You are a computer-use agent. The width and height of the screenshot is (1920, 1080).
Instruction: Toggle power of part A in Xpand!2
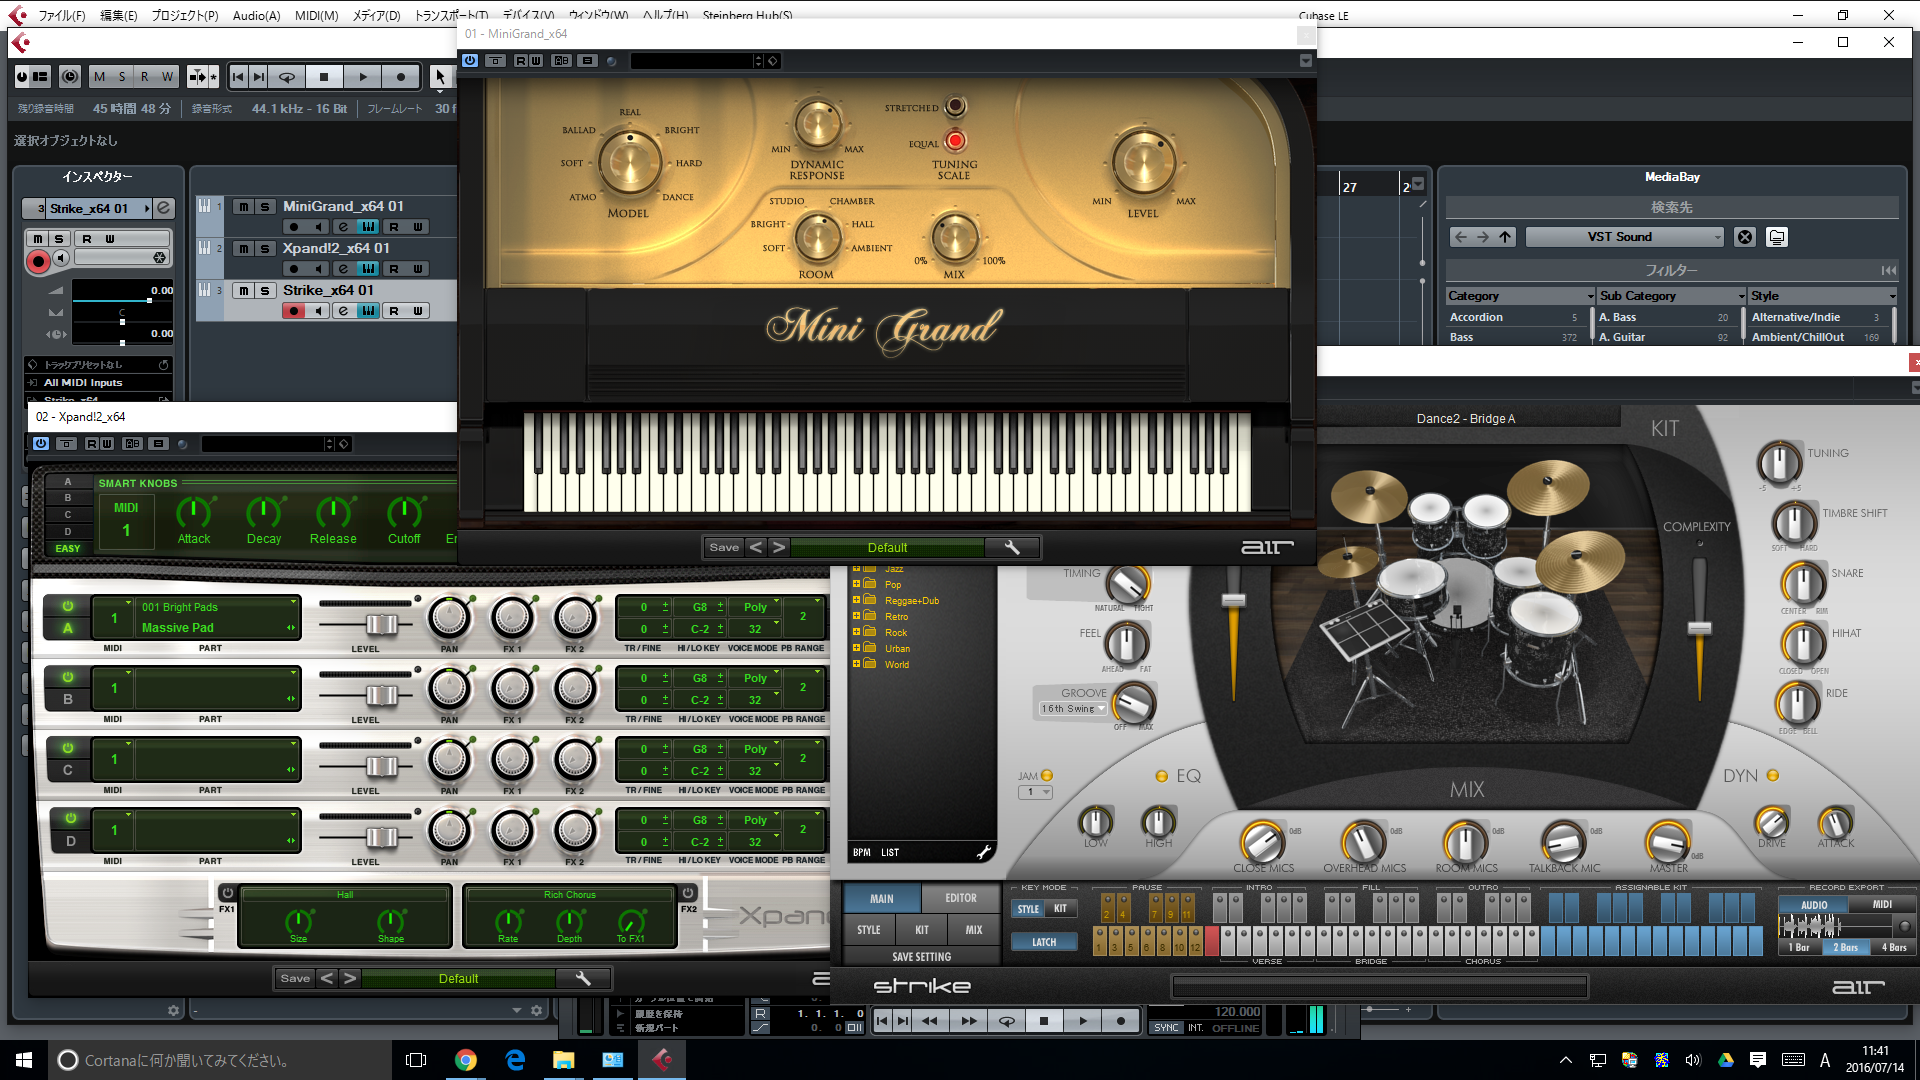click(x=68, y=606)
